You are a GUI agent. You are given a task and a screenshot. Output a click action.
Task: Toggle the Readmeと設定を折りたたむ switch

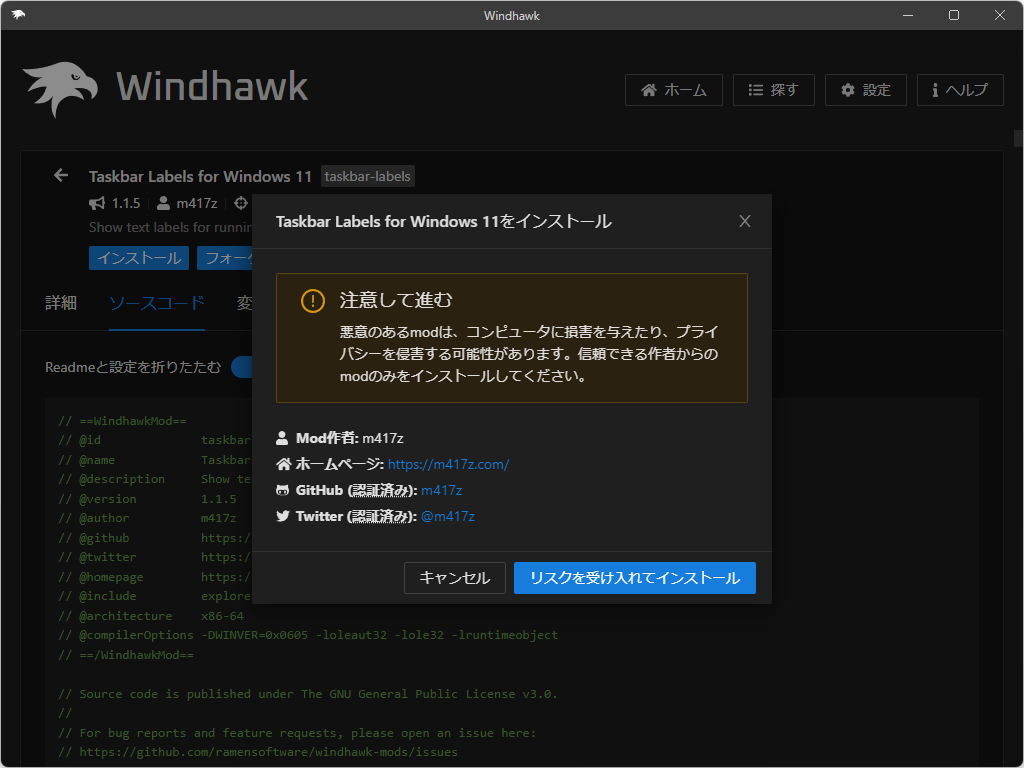[244, 367]
